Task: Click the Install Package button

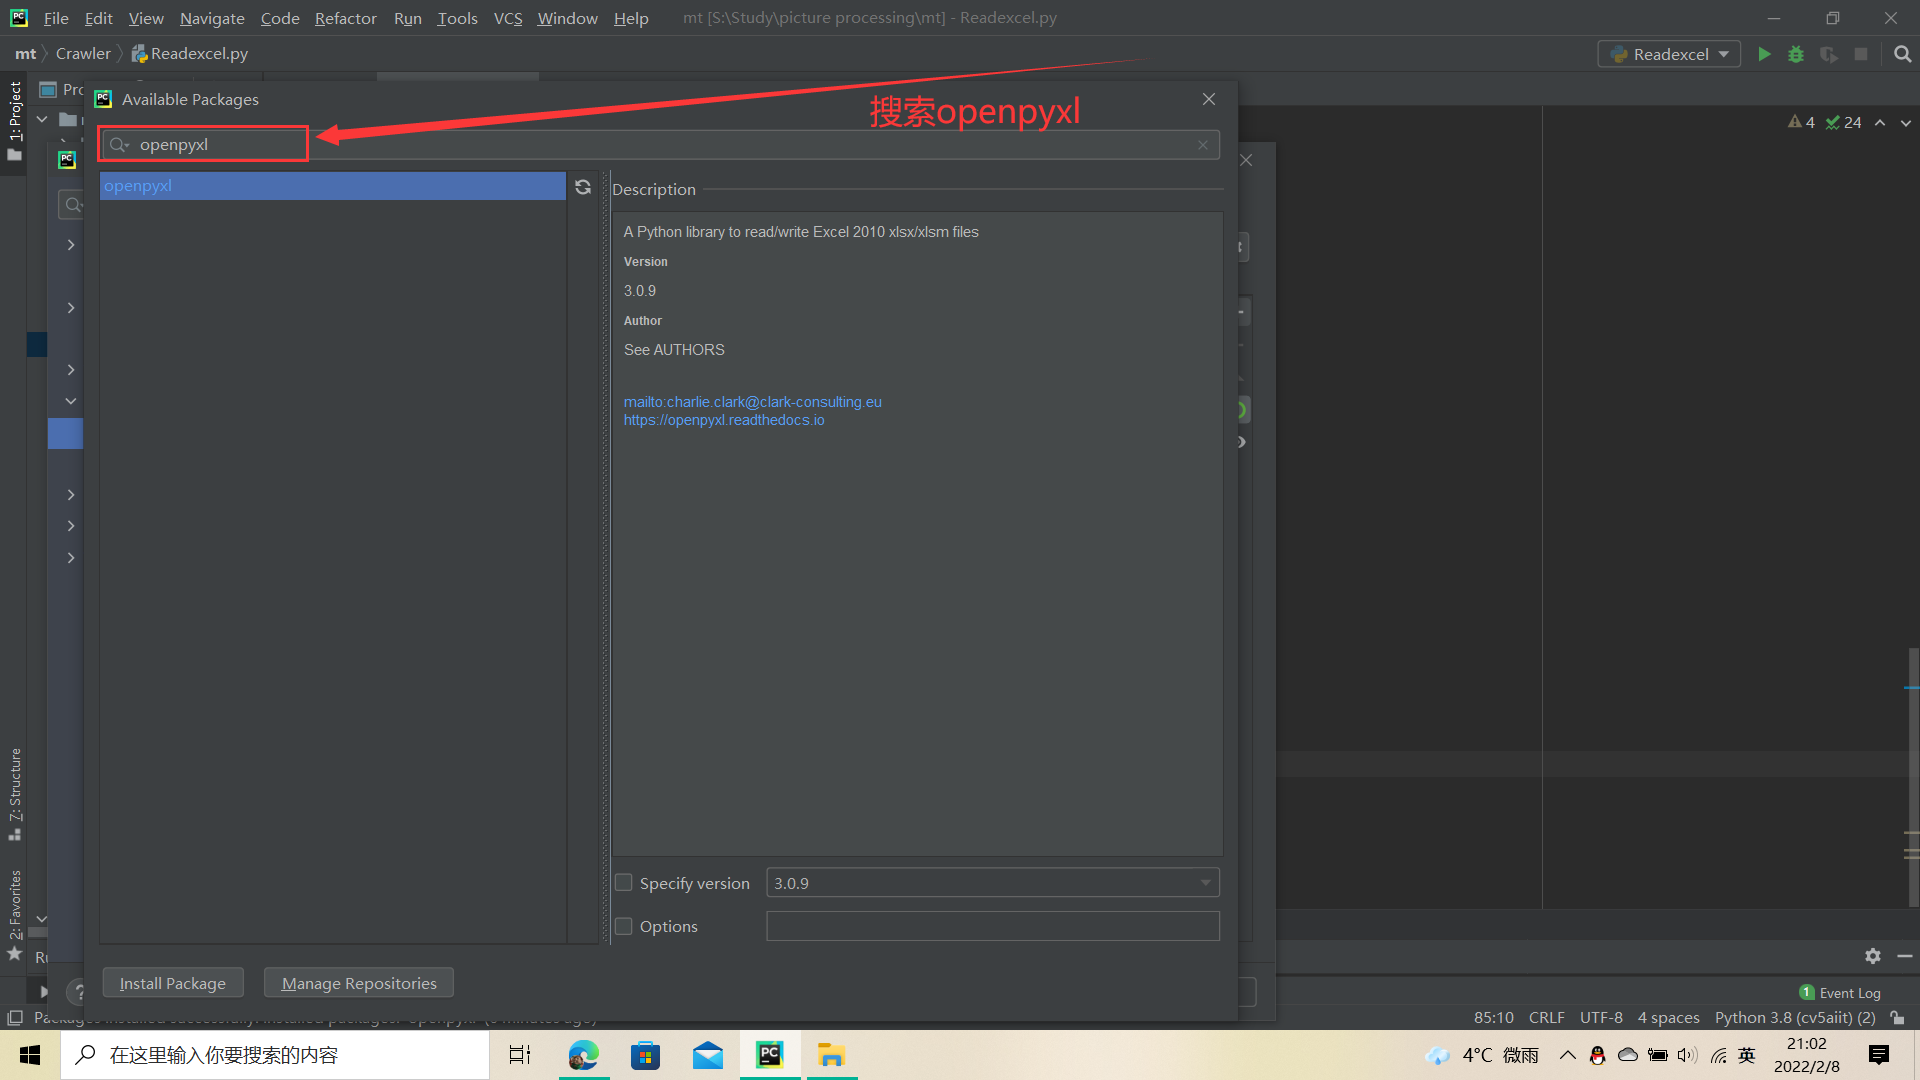Action: (173, 982)
